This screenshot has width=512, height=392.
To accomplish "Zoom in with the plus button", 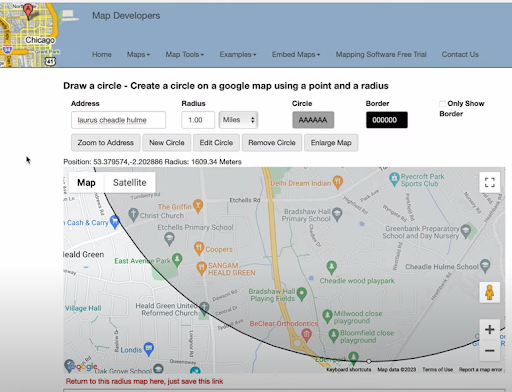I will (490, 330).
